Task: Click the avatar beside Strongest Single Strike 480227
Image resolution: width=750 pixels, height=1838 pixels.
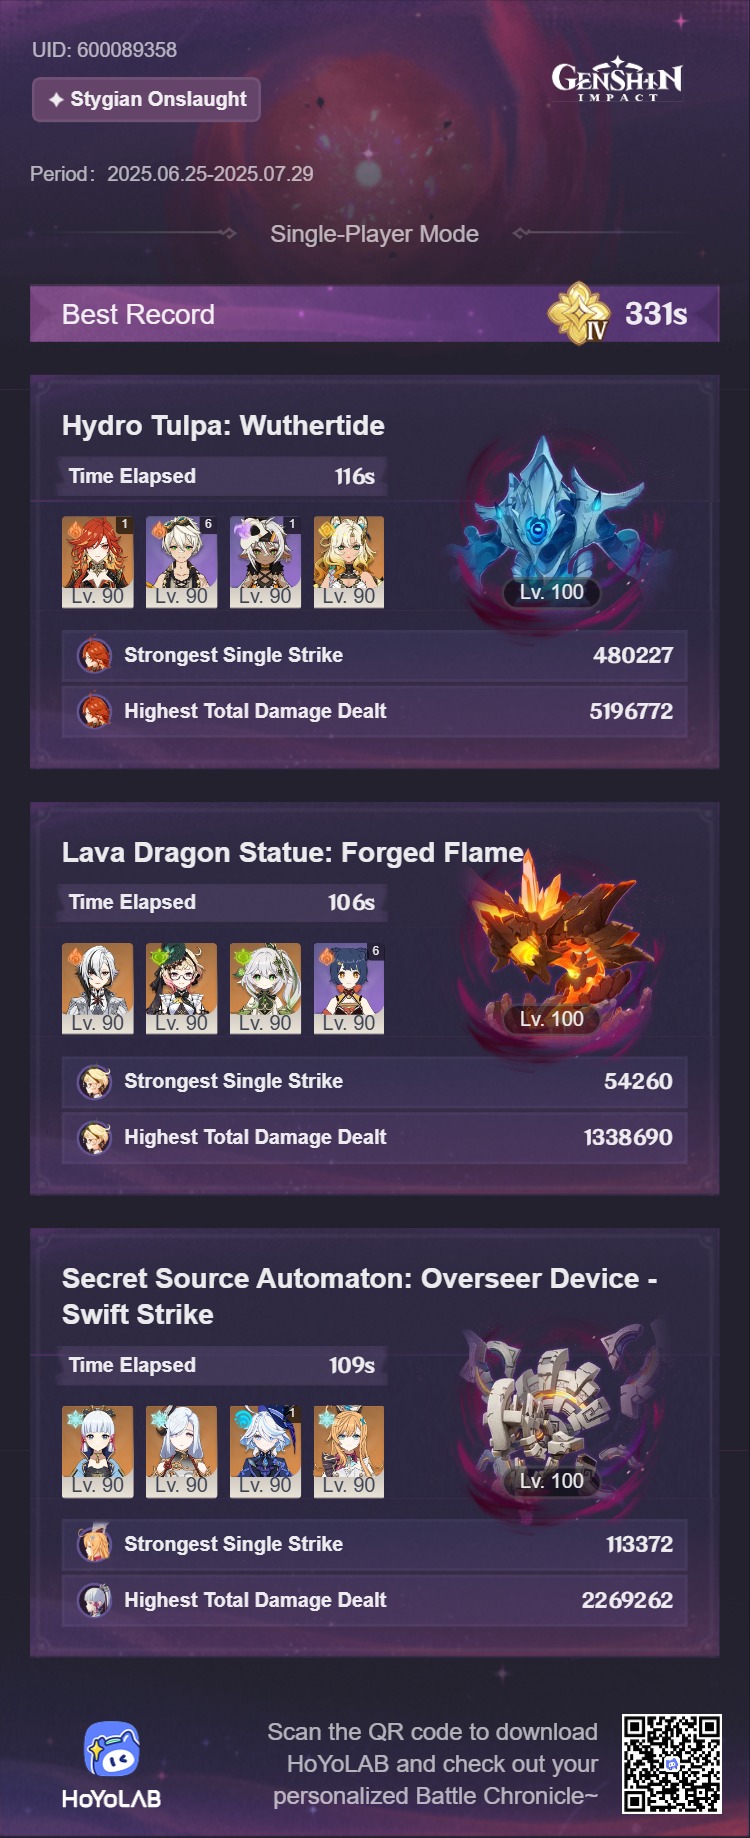Action: (x=95, y=655)
